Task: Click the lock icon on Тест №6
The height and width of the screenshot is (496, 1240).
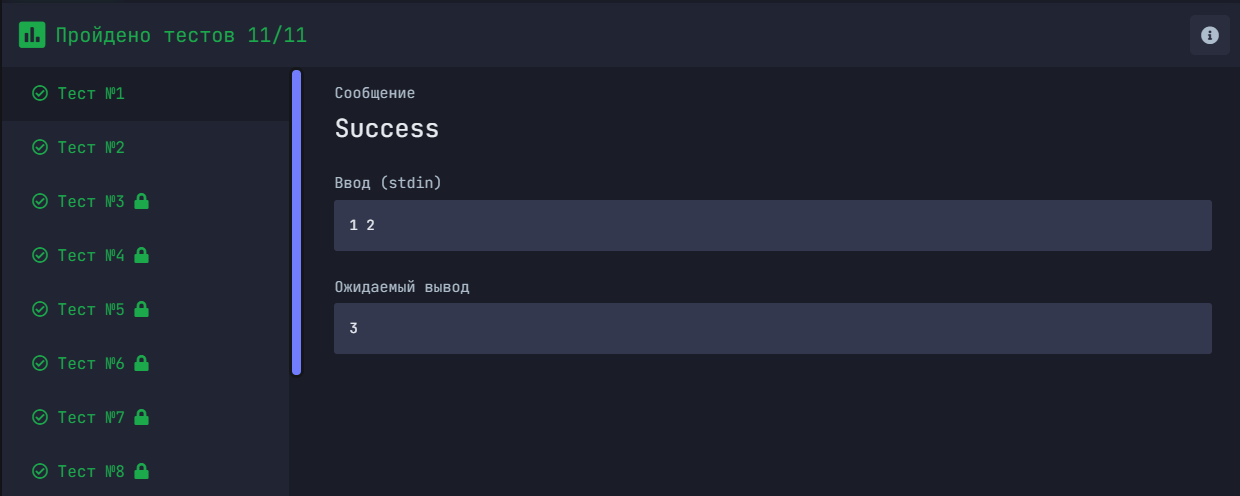Action: pyautogui.click(x=141, y=363)
